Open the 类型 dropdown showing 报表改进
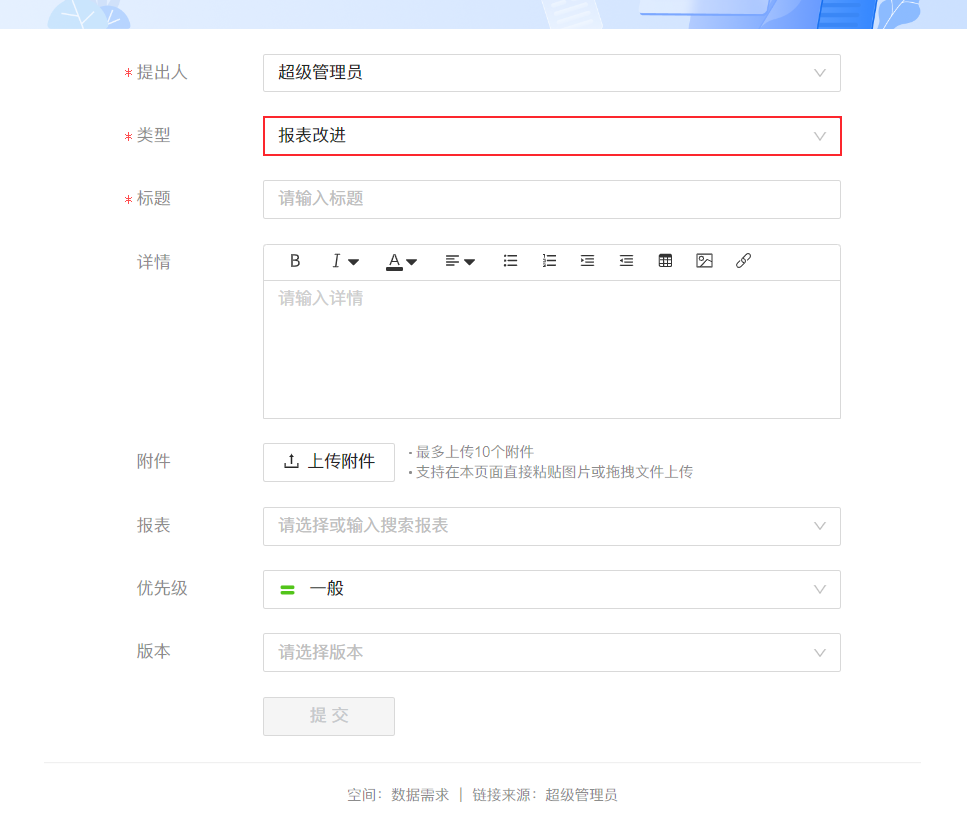Viewport: 967px width, 817px height. click(x=552, y=136)
